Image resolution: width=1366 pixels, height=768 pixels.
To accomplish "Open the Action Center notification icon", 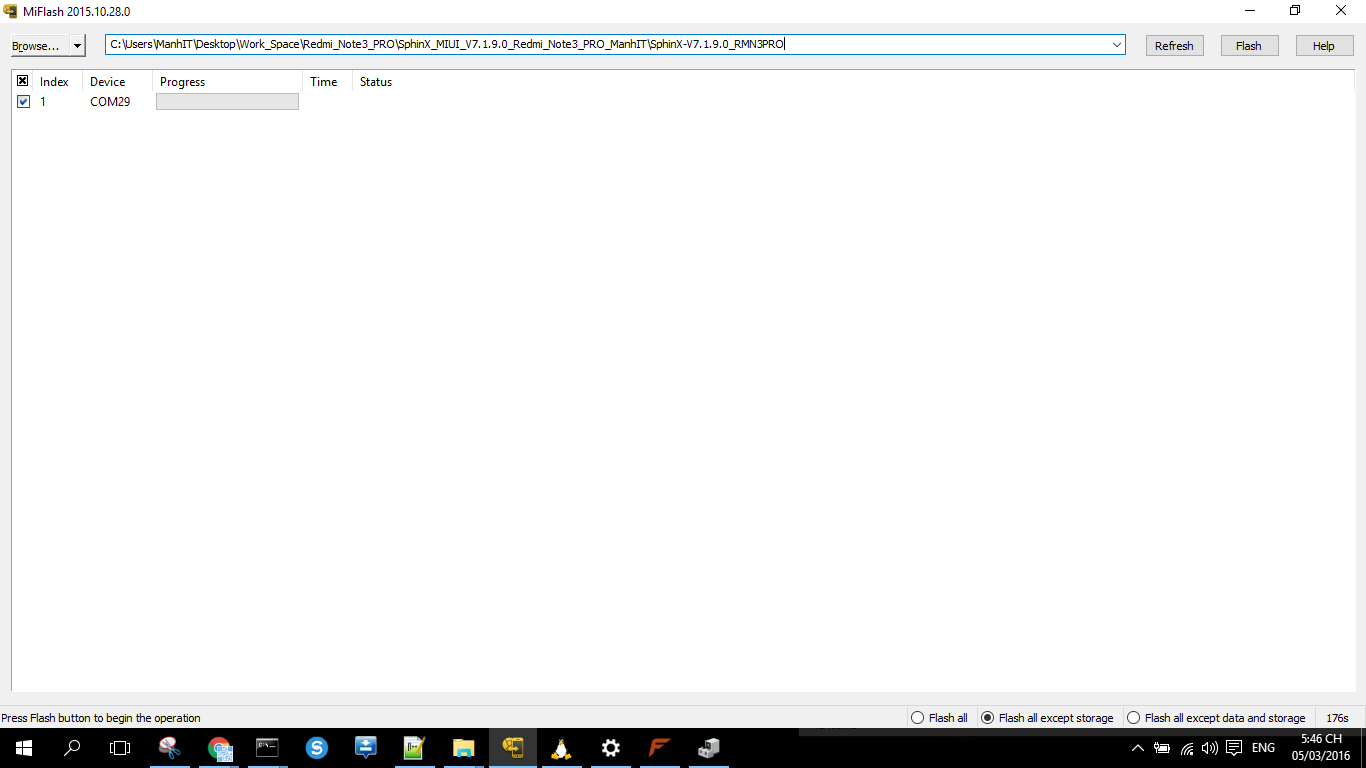I will (1234, 748).
